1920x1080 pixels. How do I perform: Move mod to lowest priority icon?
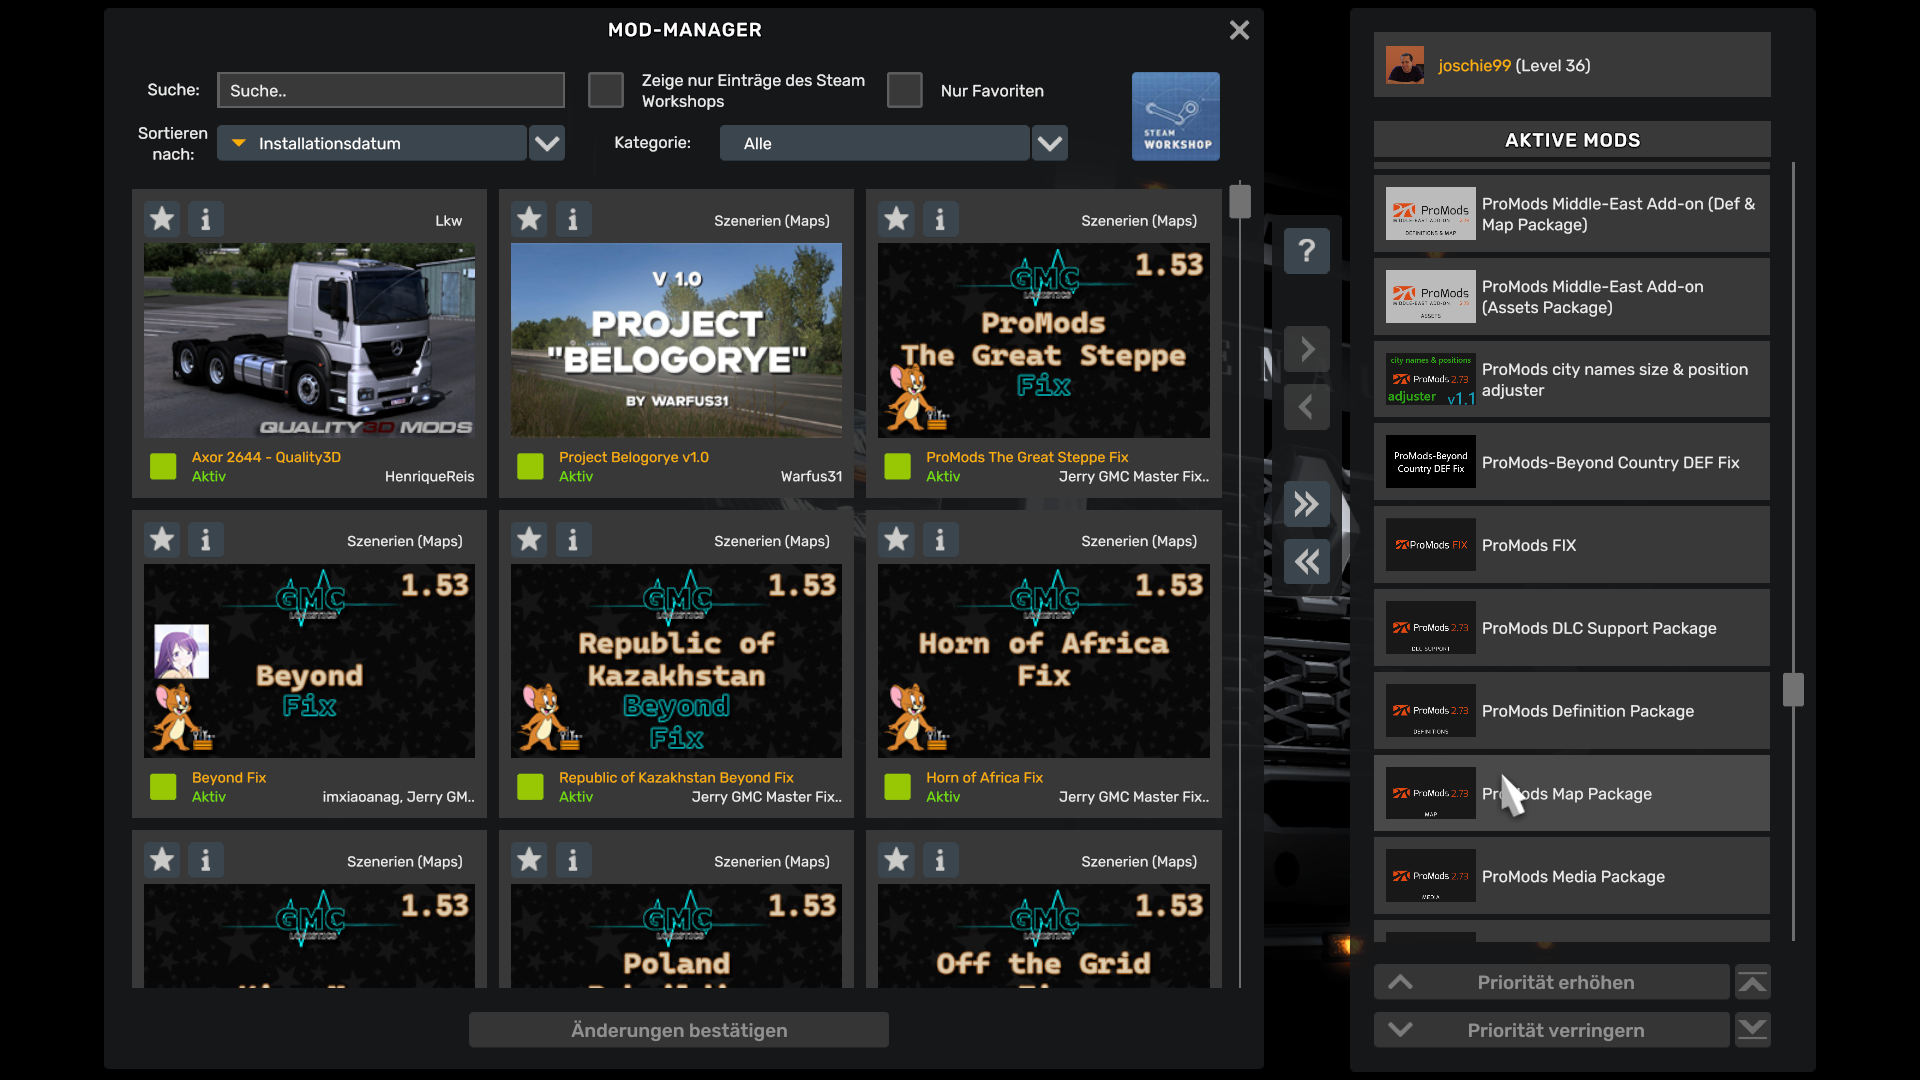(1753, 1030)
